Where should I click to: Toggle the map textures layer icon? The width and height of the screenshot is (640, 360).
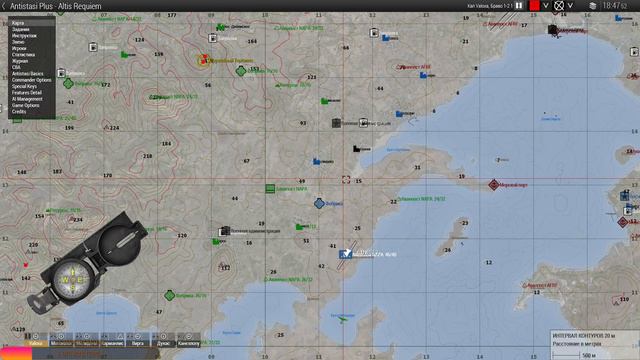pyautogui.click(x=593, y=6)
